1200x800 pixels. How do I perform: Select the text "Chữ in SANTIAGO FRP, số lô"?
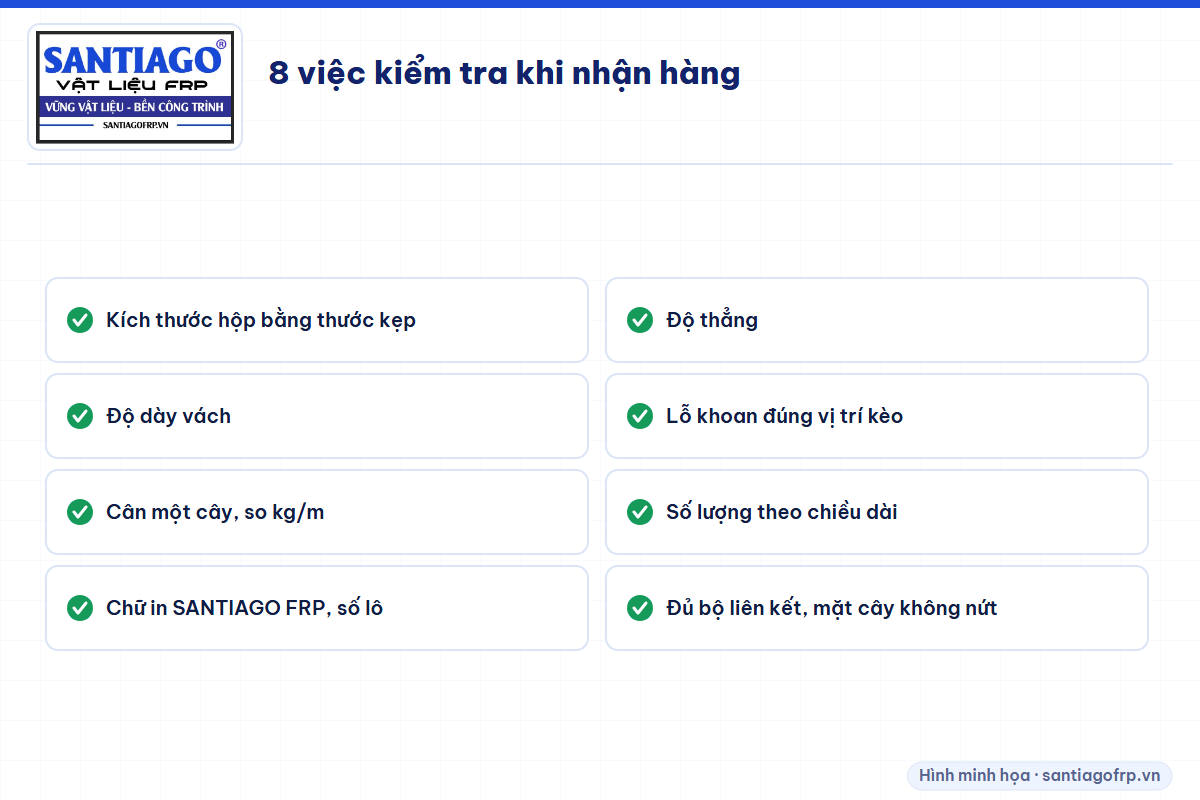(244, 608)
